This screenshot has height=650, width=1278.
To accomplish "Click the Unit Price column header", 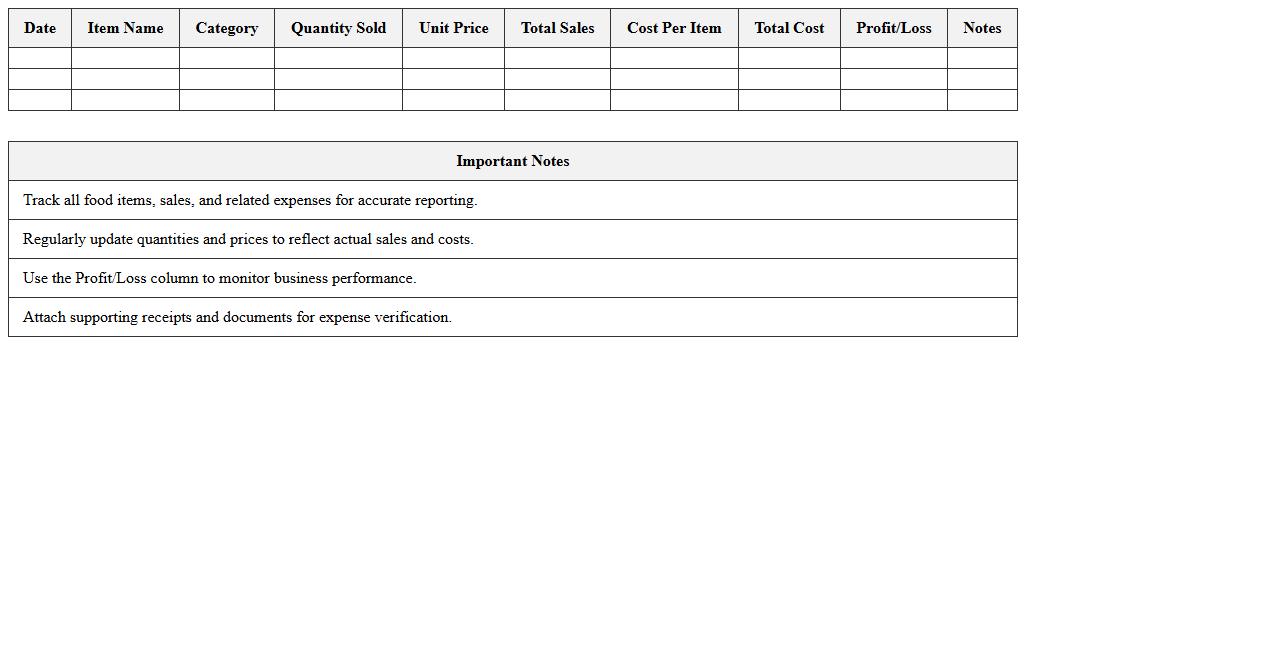I will point(453,28).
